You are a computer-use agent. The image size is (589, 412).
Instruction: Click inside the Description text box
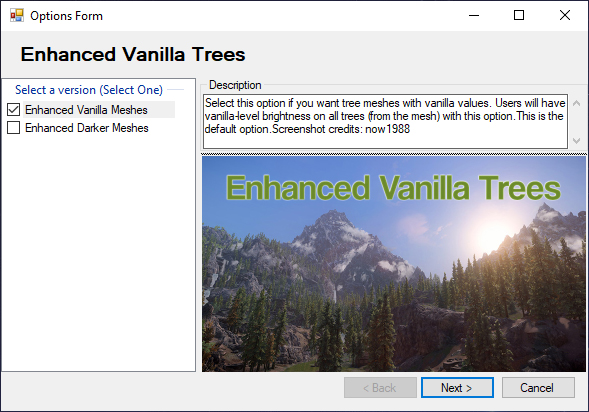pyautogui.click(x=385, y=121)
